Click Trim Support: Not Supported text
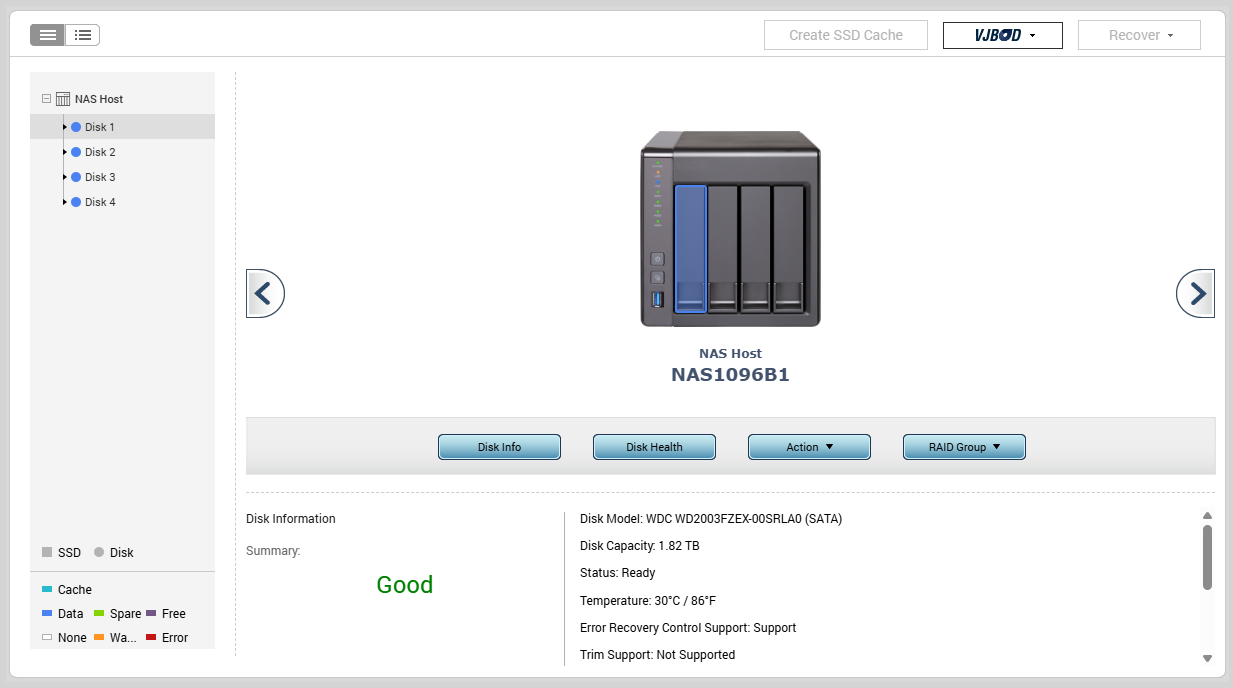Viewport: 1233px width, 688px height. click(x=657, y=655)
